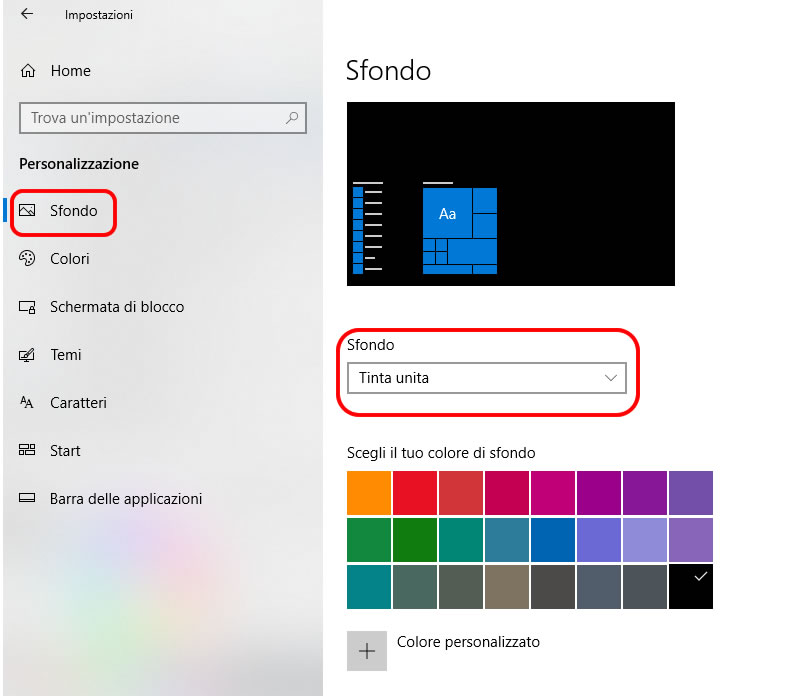Click the Home house icon
Image resolution: width=810 pixels, height=696 pixels.
tap(28, 70)
